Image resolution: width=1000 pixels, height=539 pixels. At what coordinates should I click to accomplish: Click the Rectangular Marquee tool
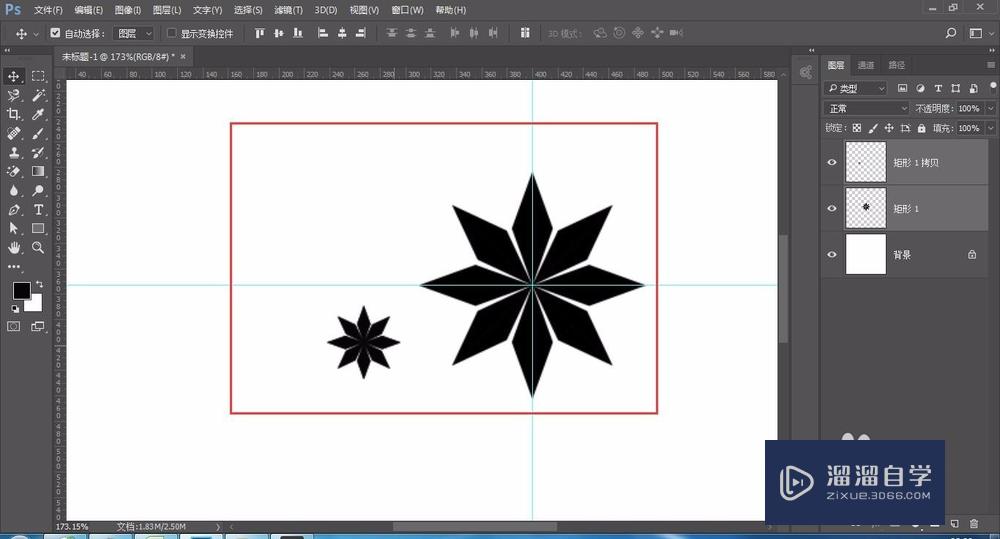click(39, 76)
